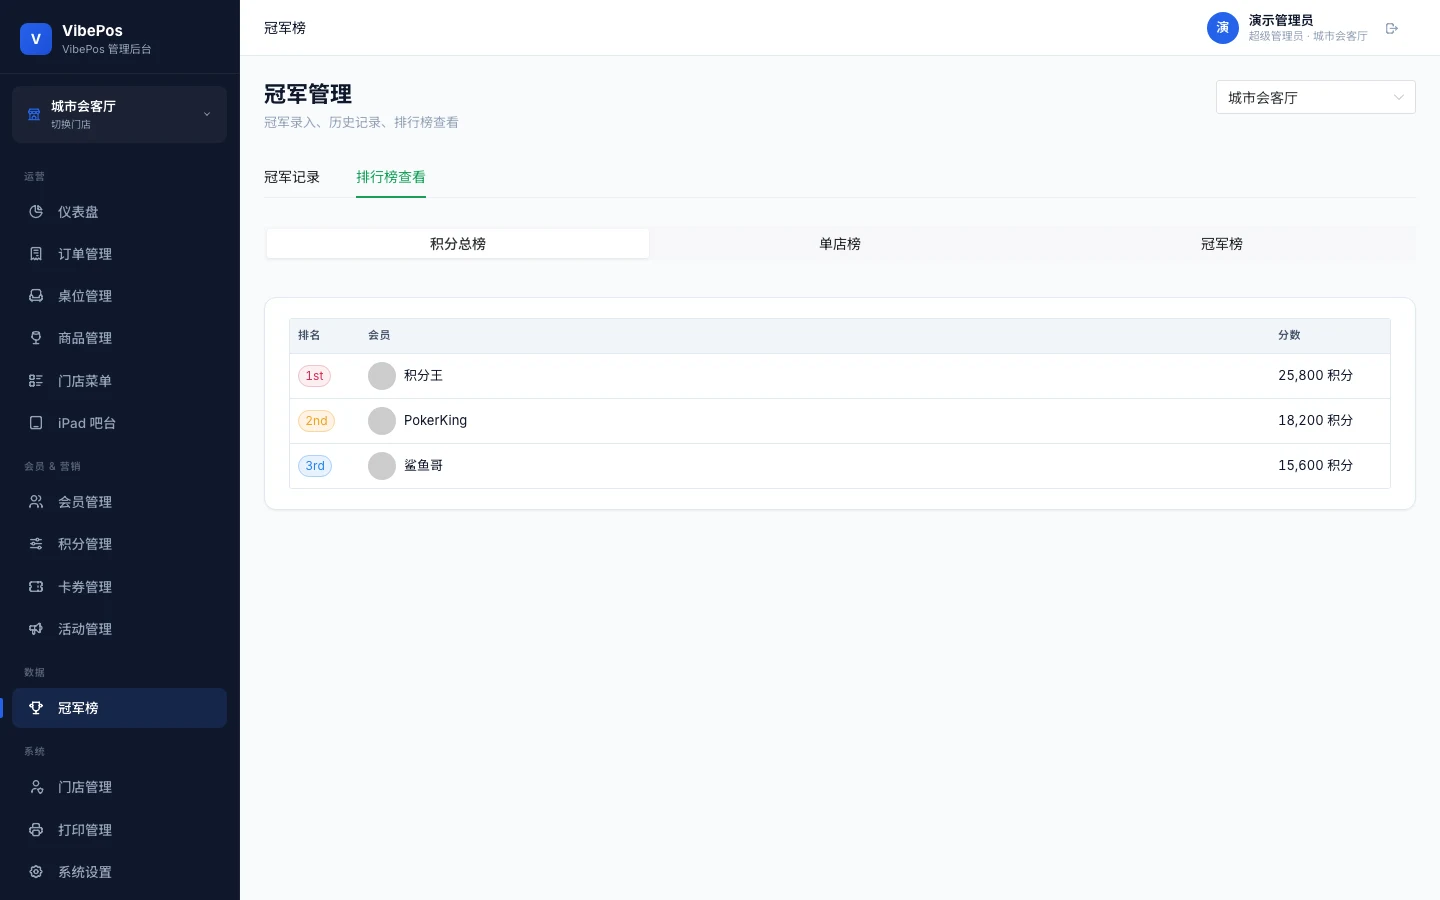
Task: Click the 冠军榜 trophy icon
Action: tap(36, 708)
